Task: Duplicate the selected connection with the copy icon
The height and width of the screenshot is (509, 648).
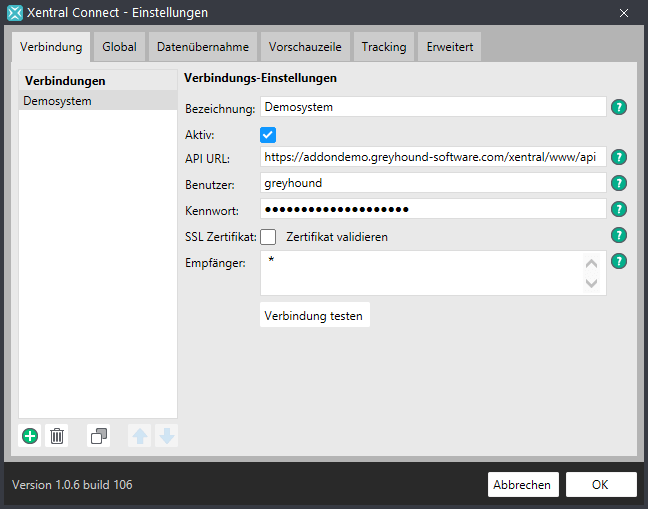Action: coord(99,436)
